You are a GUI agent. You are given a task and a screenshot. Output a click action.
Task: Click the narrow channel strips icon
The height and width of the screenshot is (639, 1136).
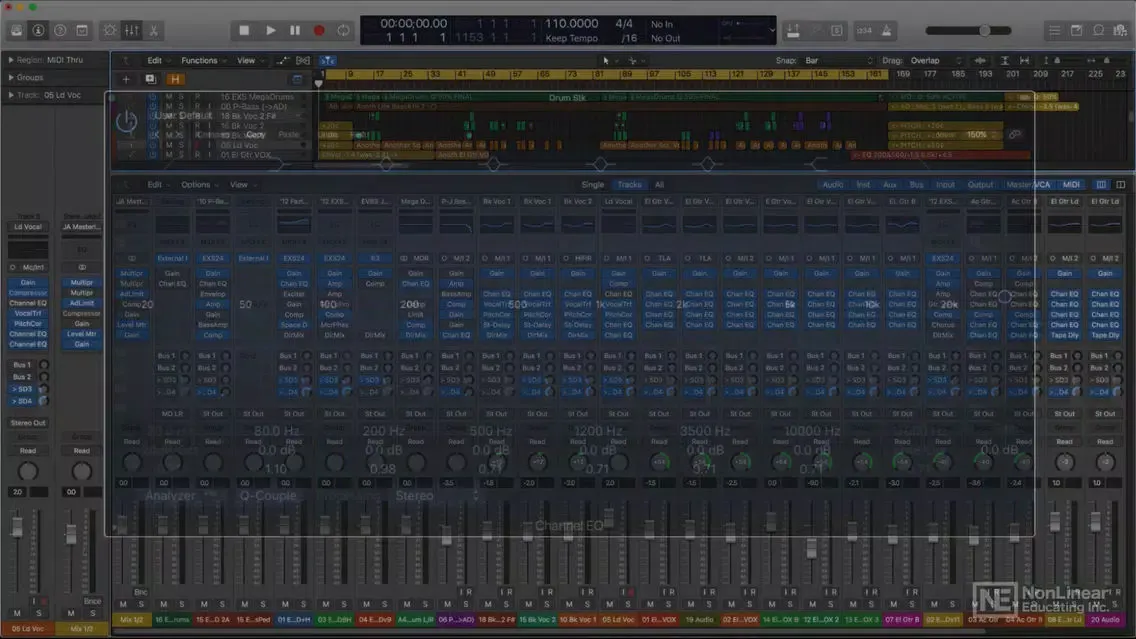1101,185
